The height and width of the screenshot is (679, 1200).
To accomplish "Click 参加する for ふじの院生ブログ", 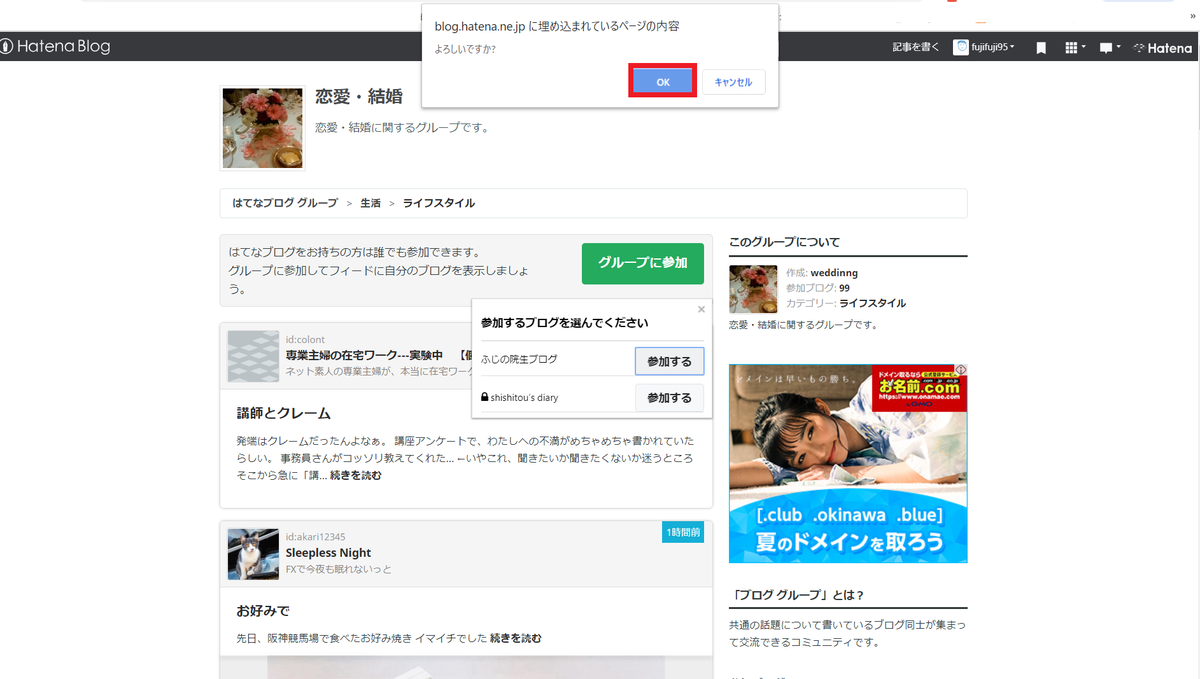I will click(x=669, y=361).
